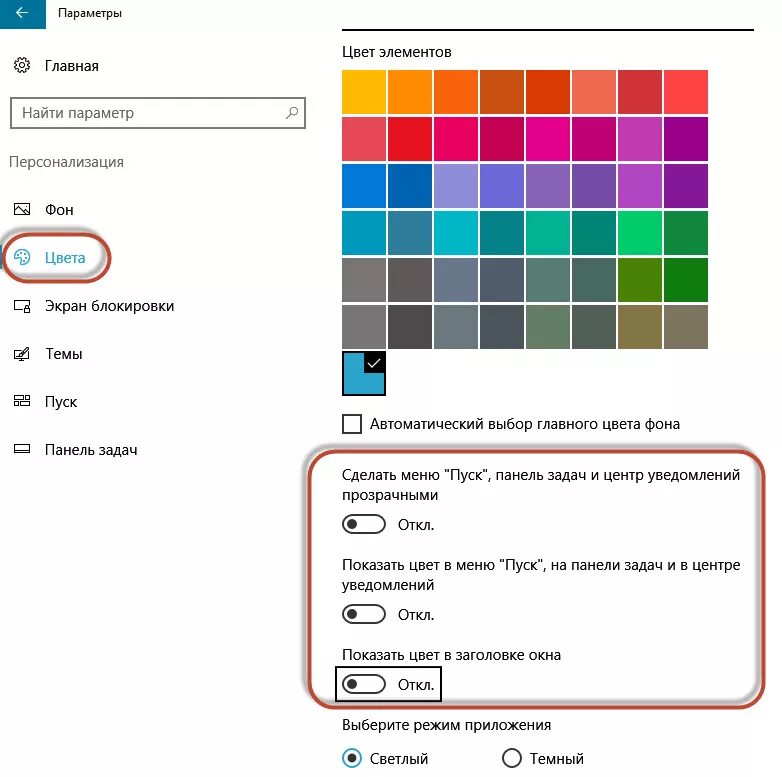
Task: Select the Светлый app mode
Action: [x=352, y=759]
